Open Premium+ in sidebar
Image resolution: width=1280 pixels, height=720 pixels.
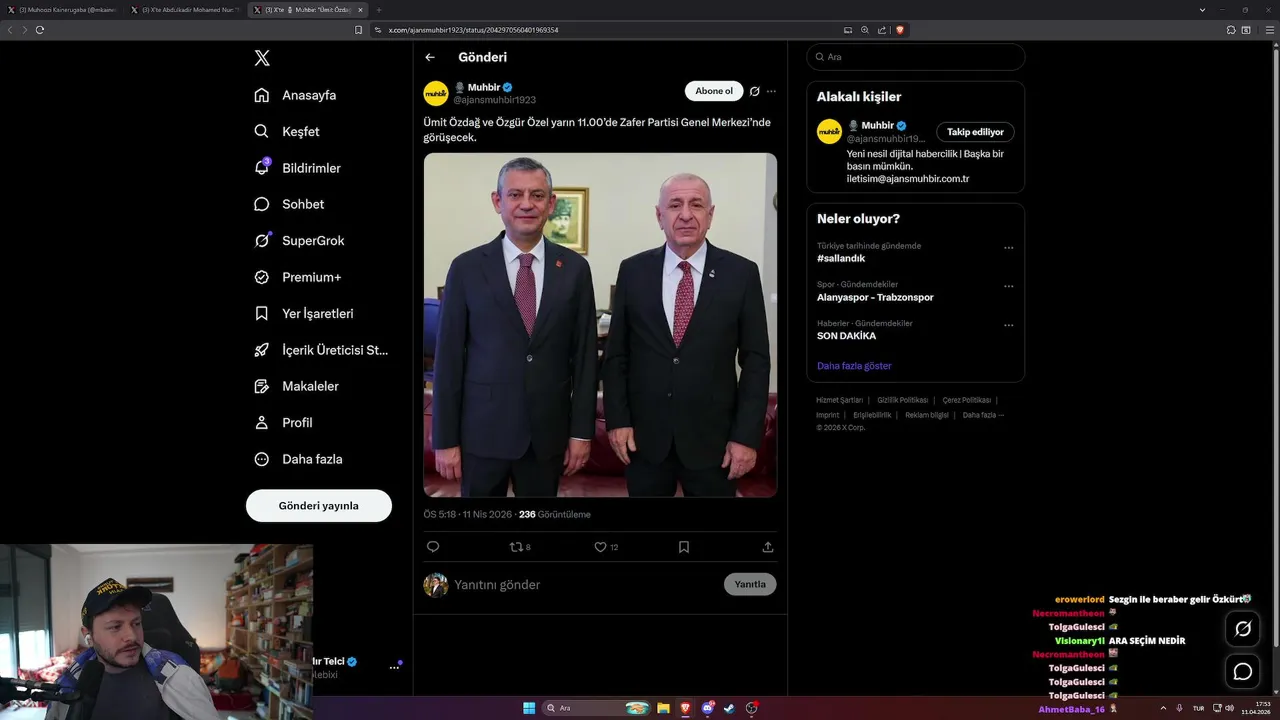(x=298, y=277)
